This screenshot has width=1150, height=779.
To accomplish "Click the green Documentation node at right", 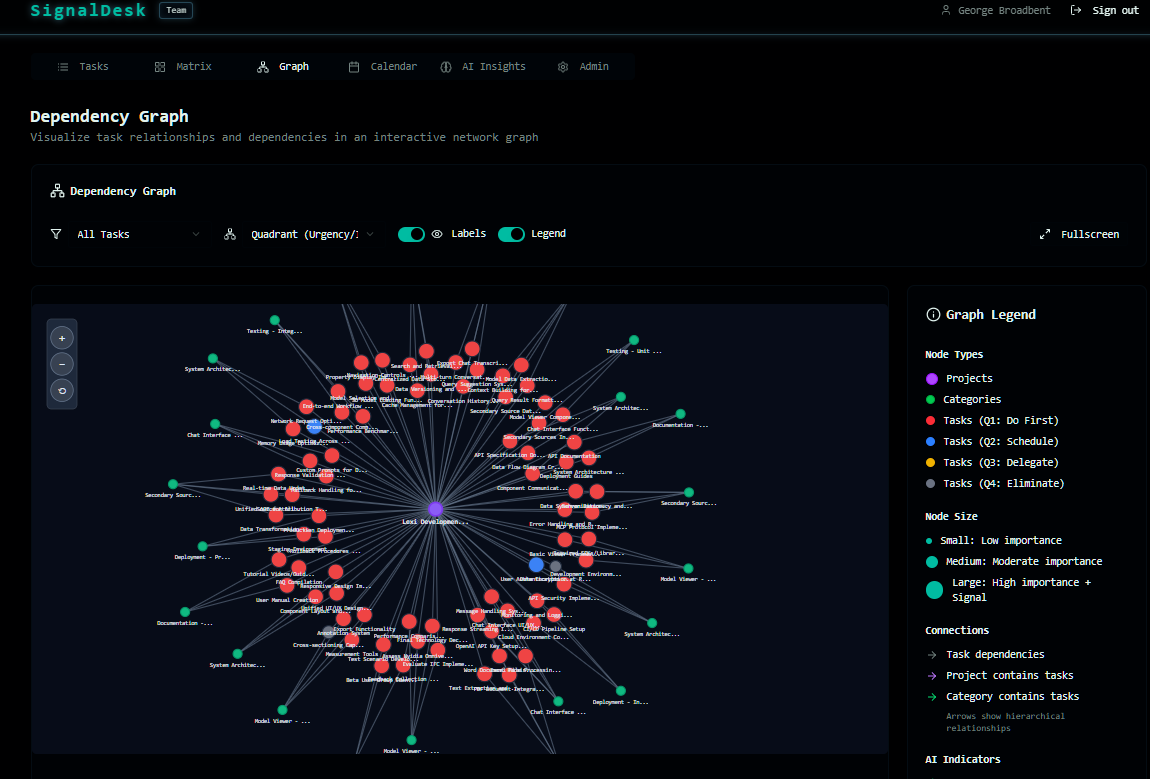I will 681,414.
